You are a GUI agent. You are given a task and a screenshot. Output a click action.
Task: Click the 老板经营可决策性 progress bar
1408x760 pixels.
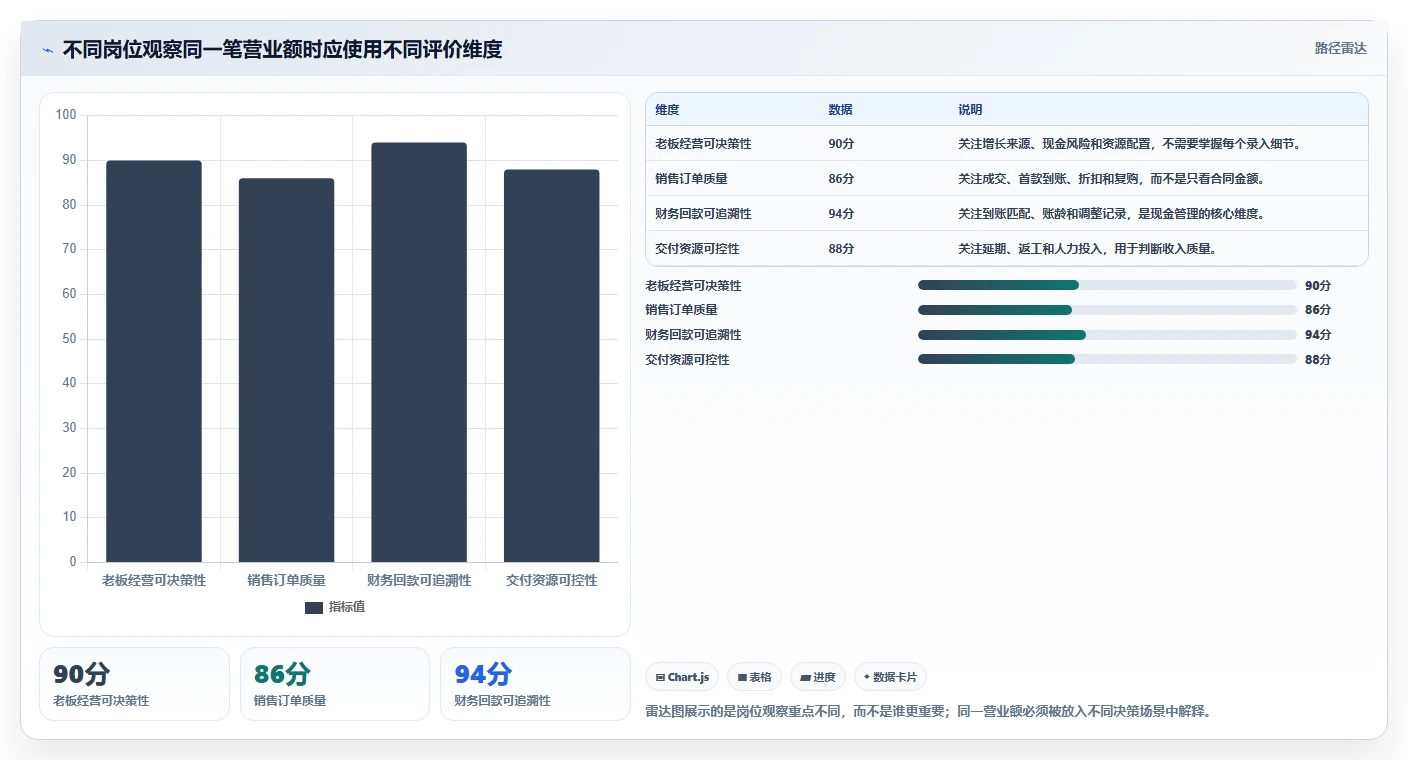pyautogui.click(x=1107, y=285)
